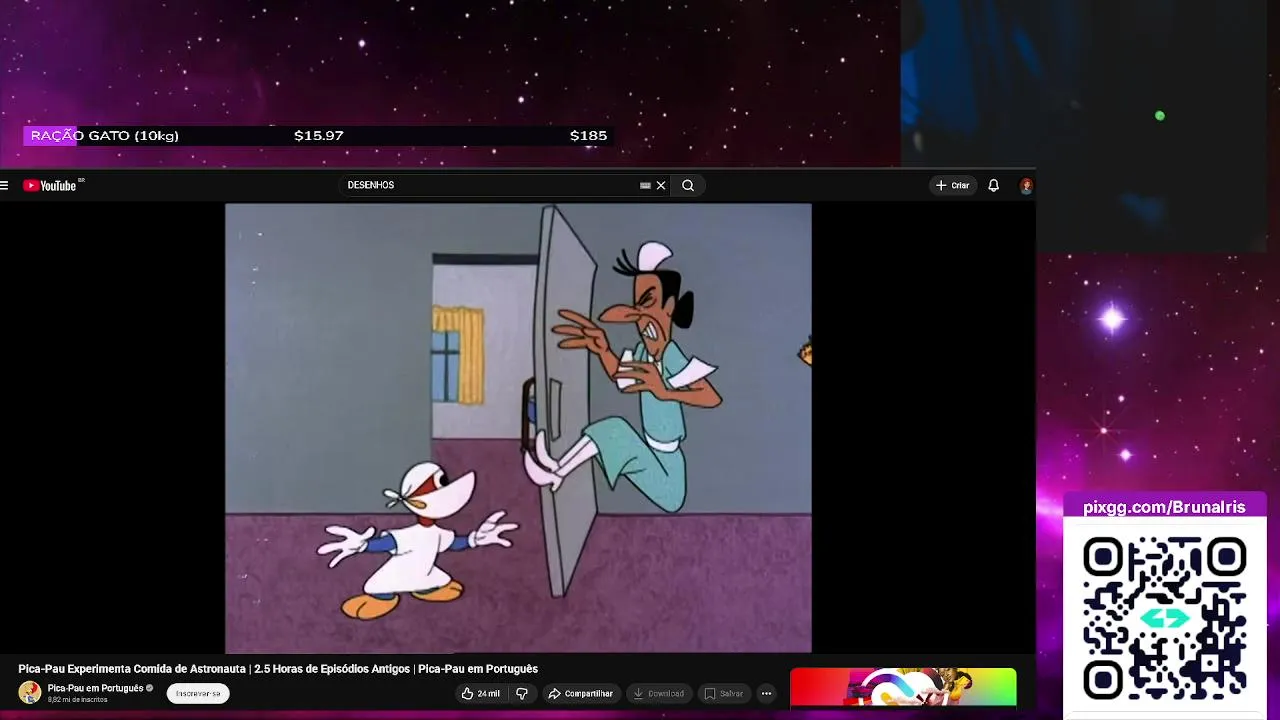The height and width of the screenshot is (720, 1280).
Task: Open Pica-Pau em Português channel avatar
Action: coord(30,692)
